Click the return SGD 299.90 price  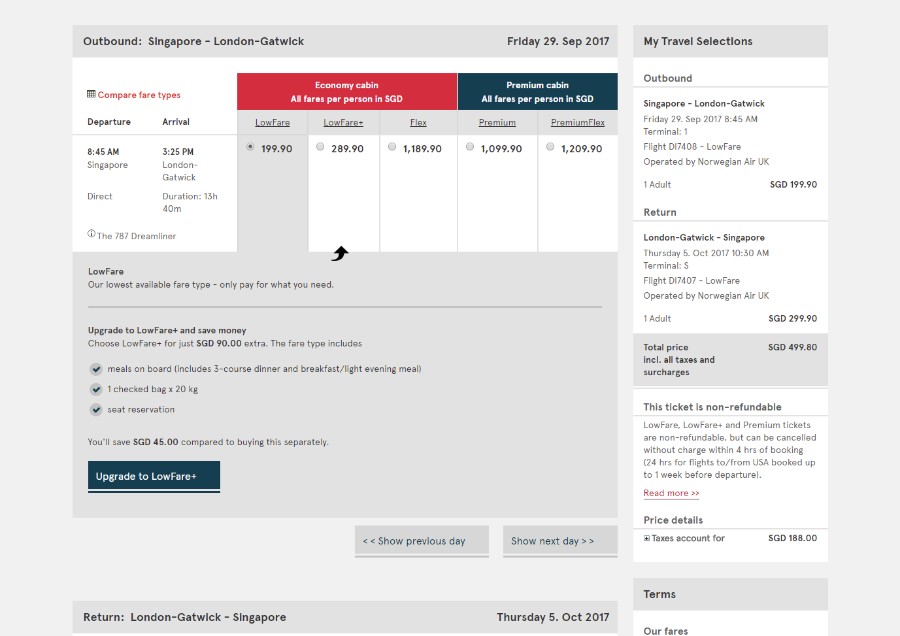[x=793, y=319]
